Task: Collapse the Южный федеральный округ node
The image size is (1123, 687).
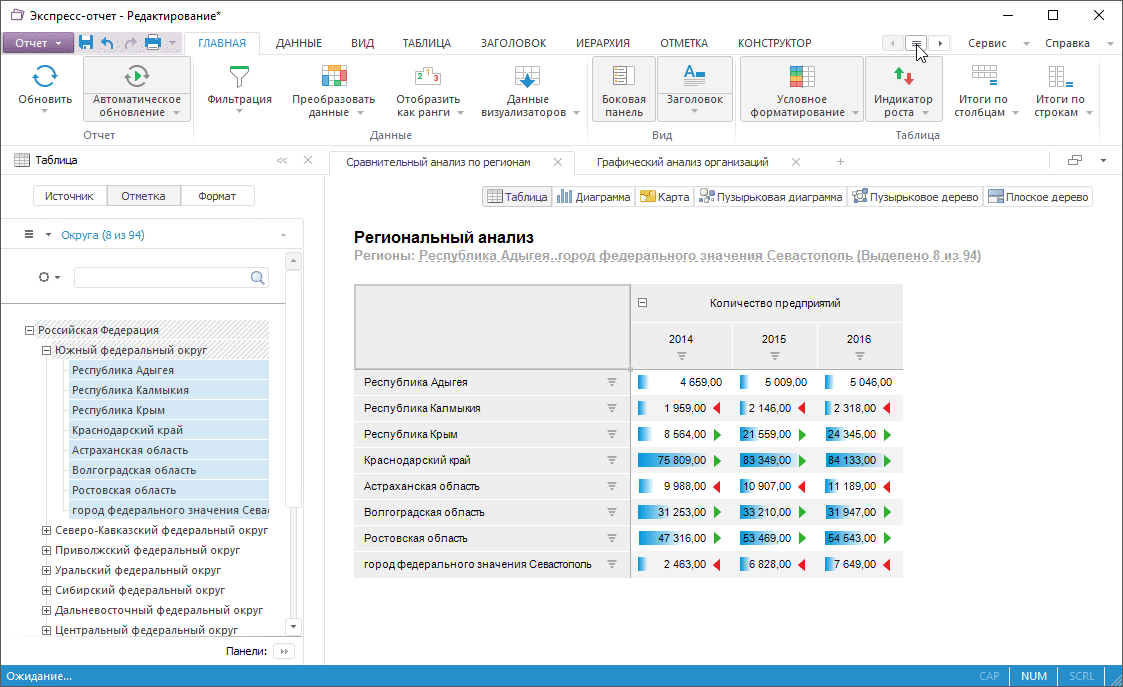Action: (46, 350)
